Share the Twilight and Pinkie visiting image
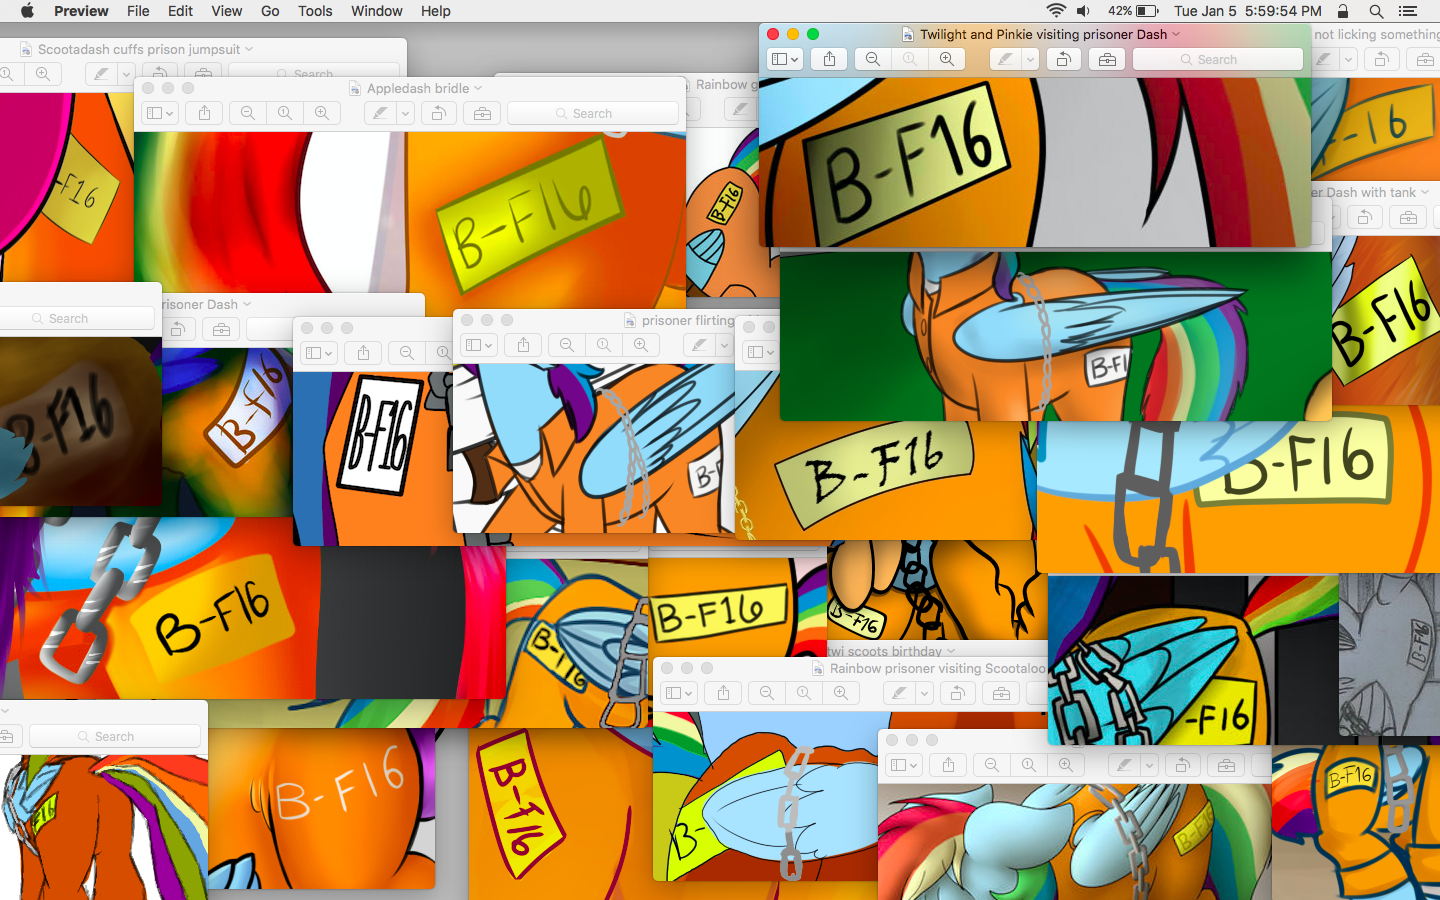This screenshot has height=900, width=1440. pos(829,59)
